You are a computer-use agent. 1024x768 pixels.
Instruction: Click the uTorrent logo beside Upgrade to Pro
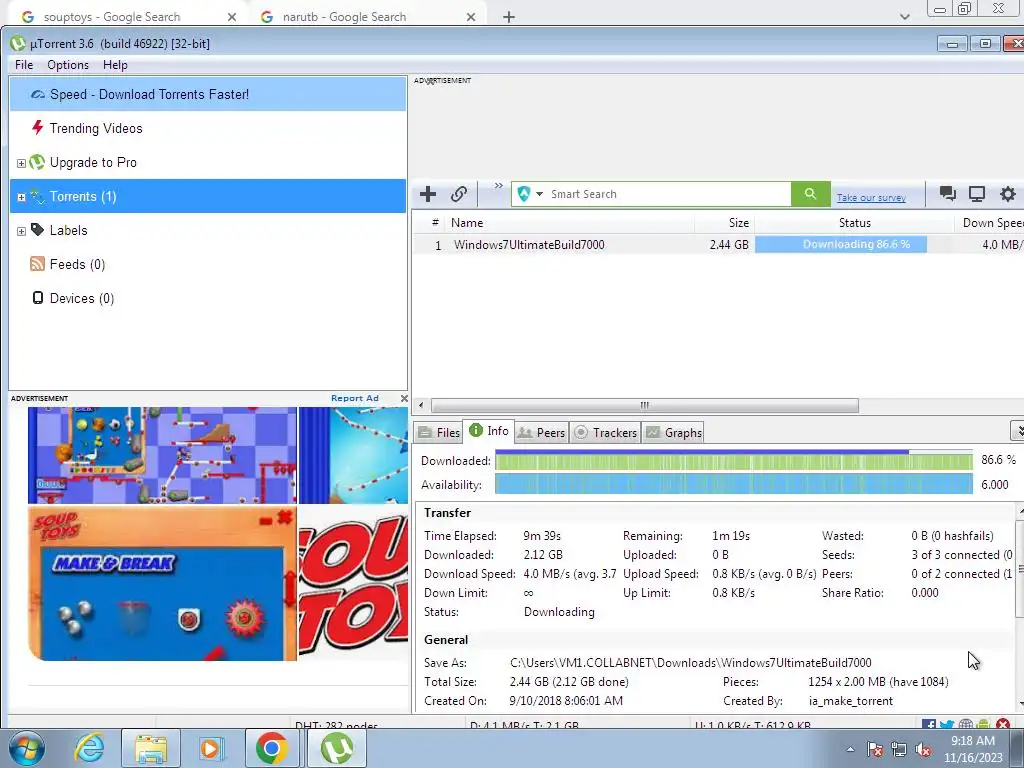tap(37, 162)
